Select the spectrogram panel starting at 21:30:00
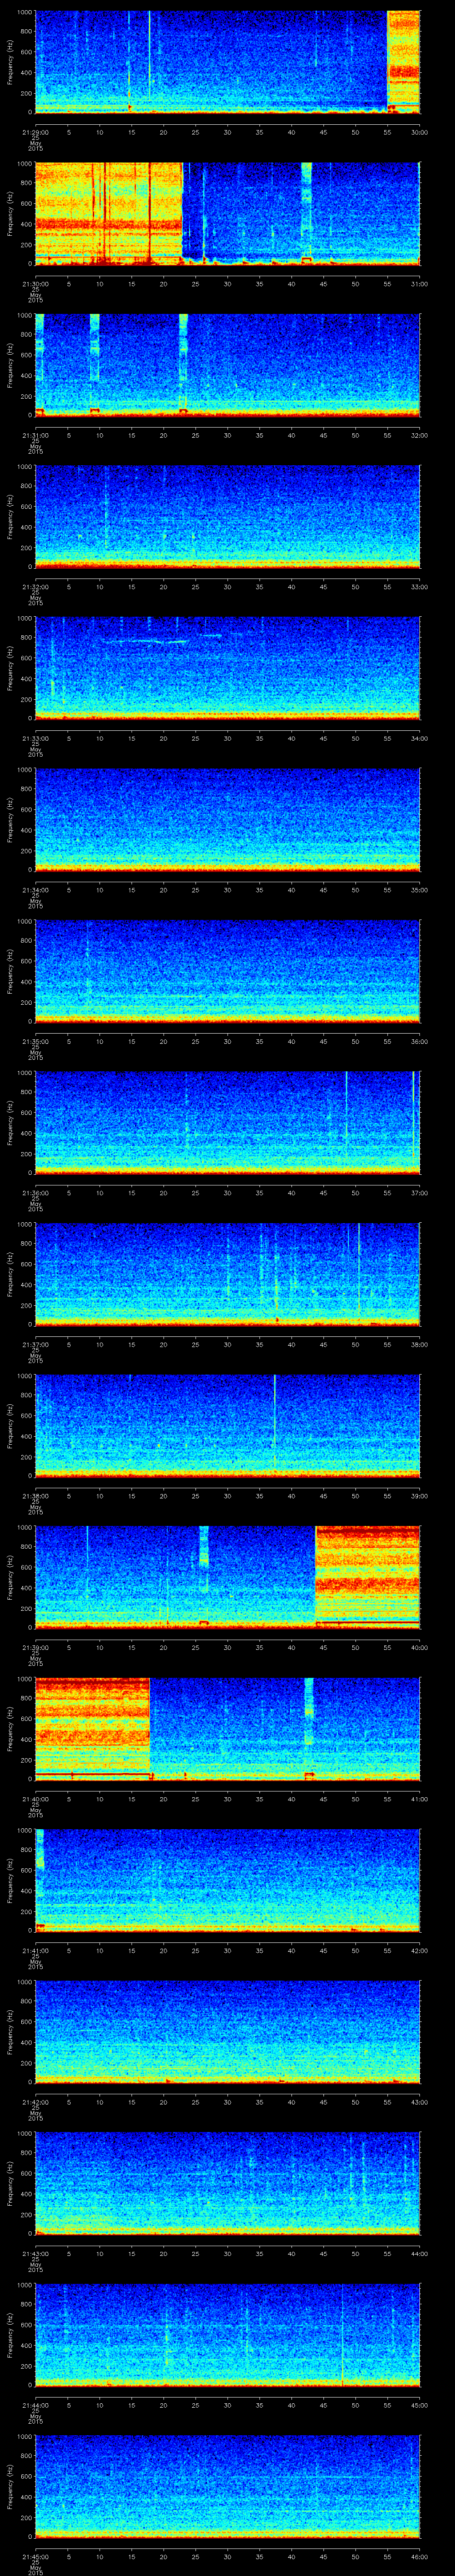455x2576 pixels. [x=227, y=213]
